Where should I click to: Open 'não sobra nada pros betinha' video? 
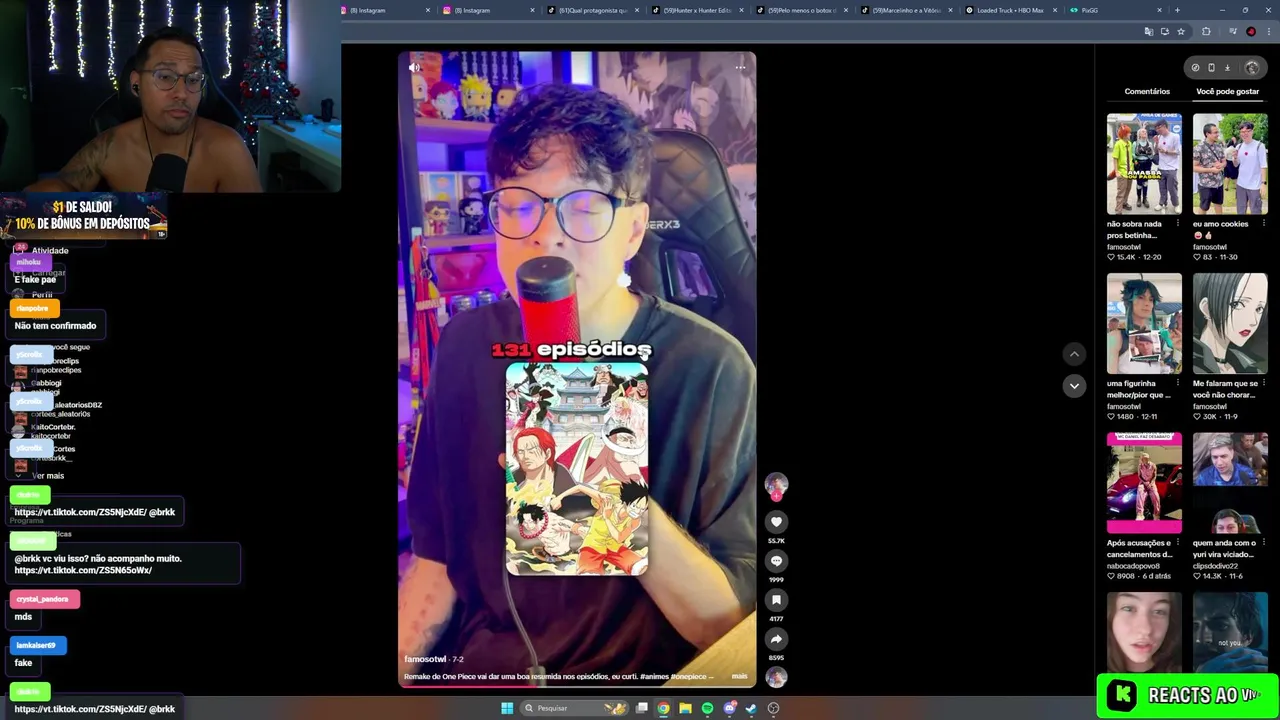point(1144,164)
